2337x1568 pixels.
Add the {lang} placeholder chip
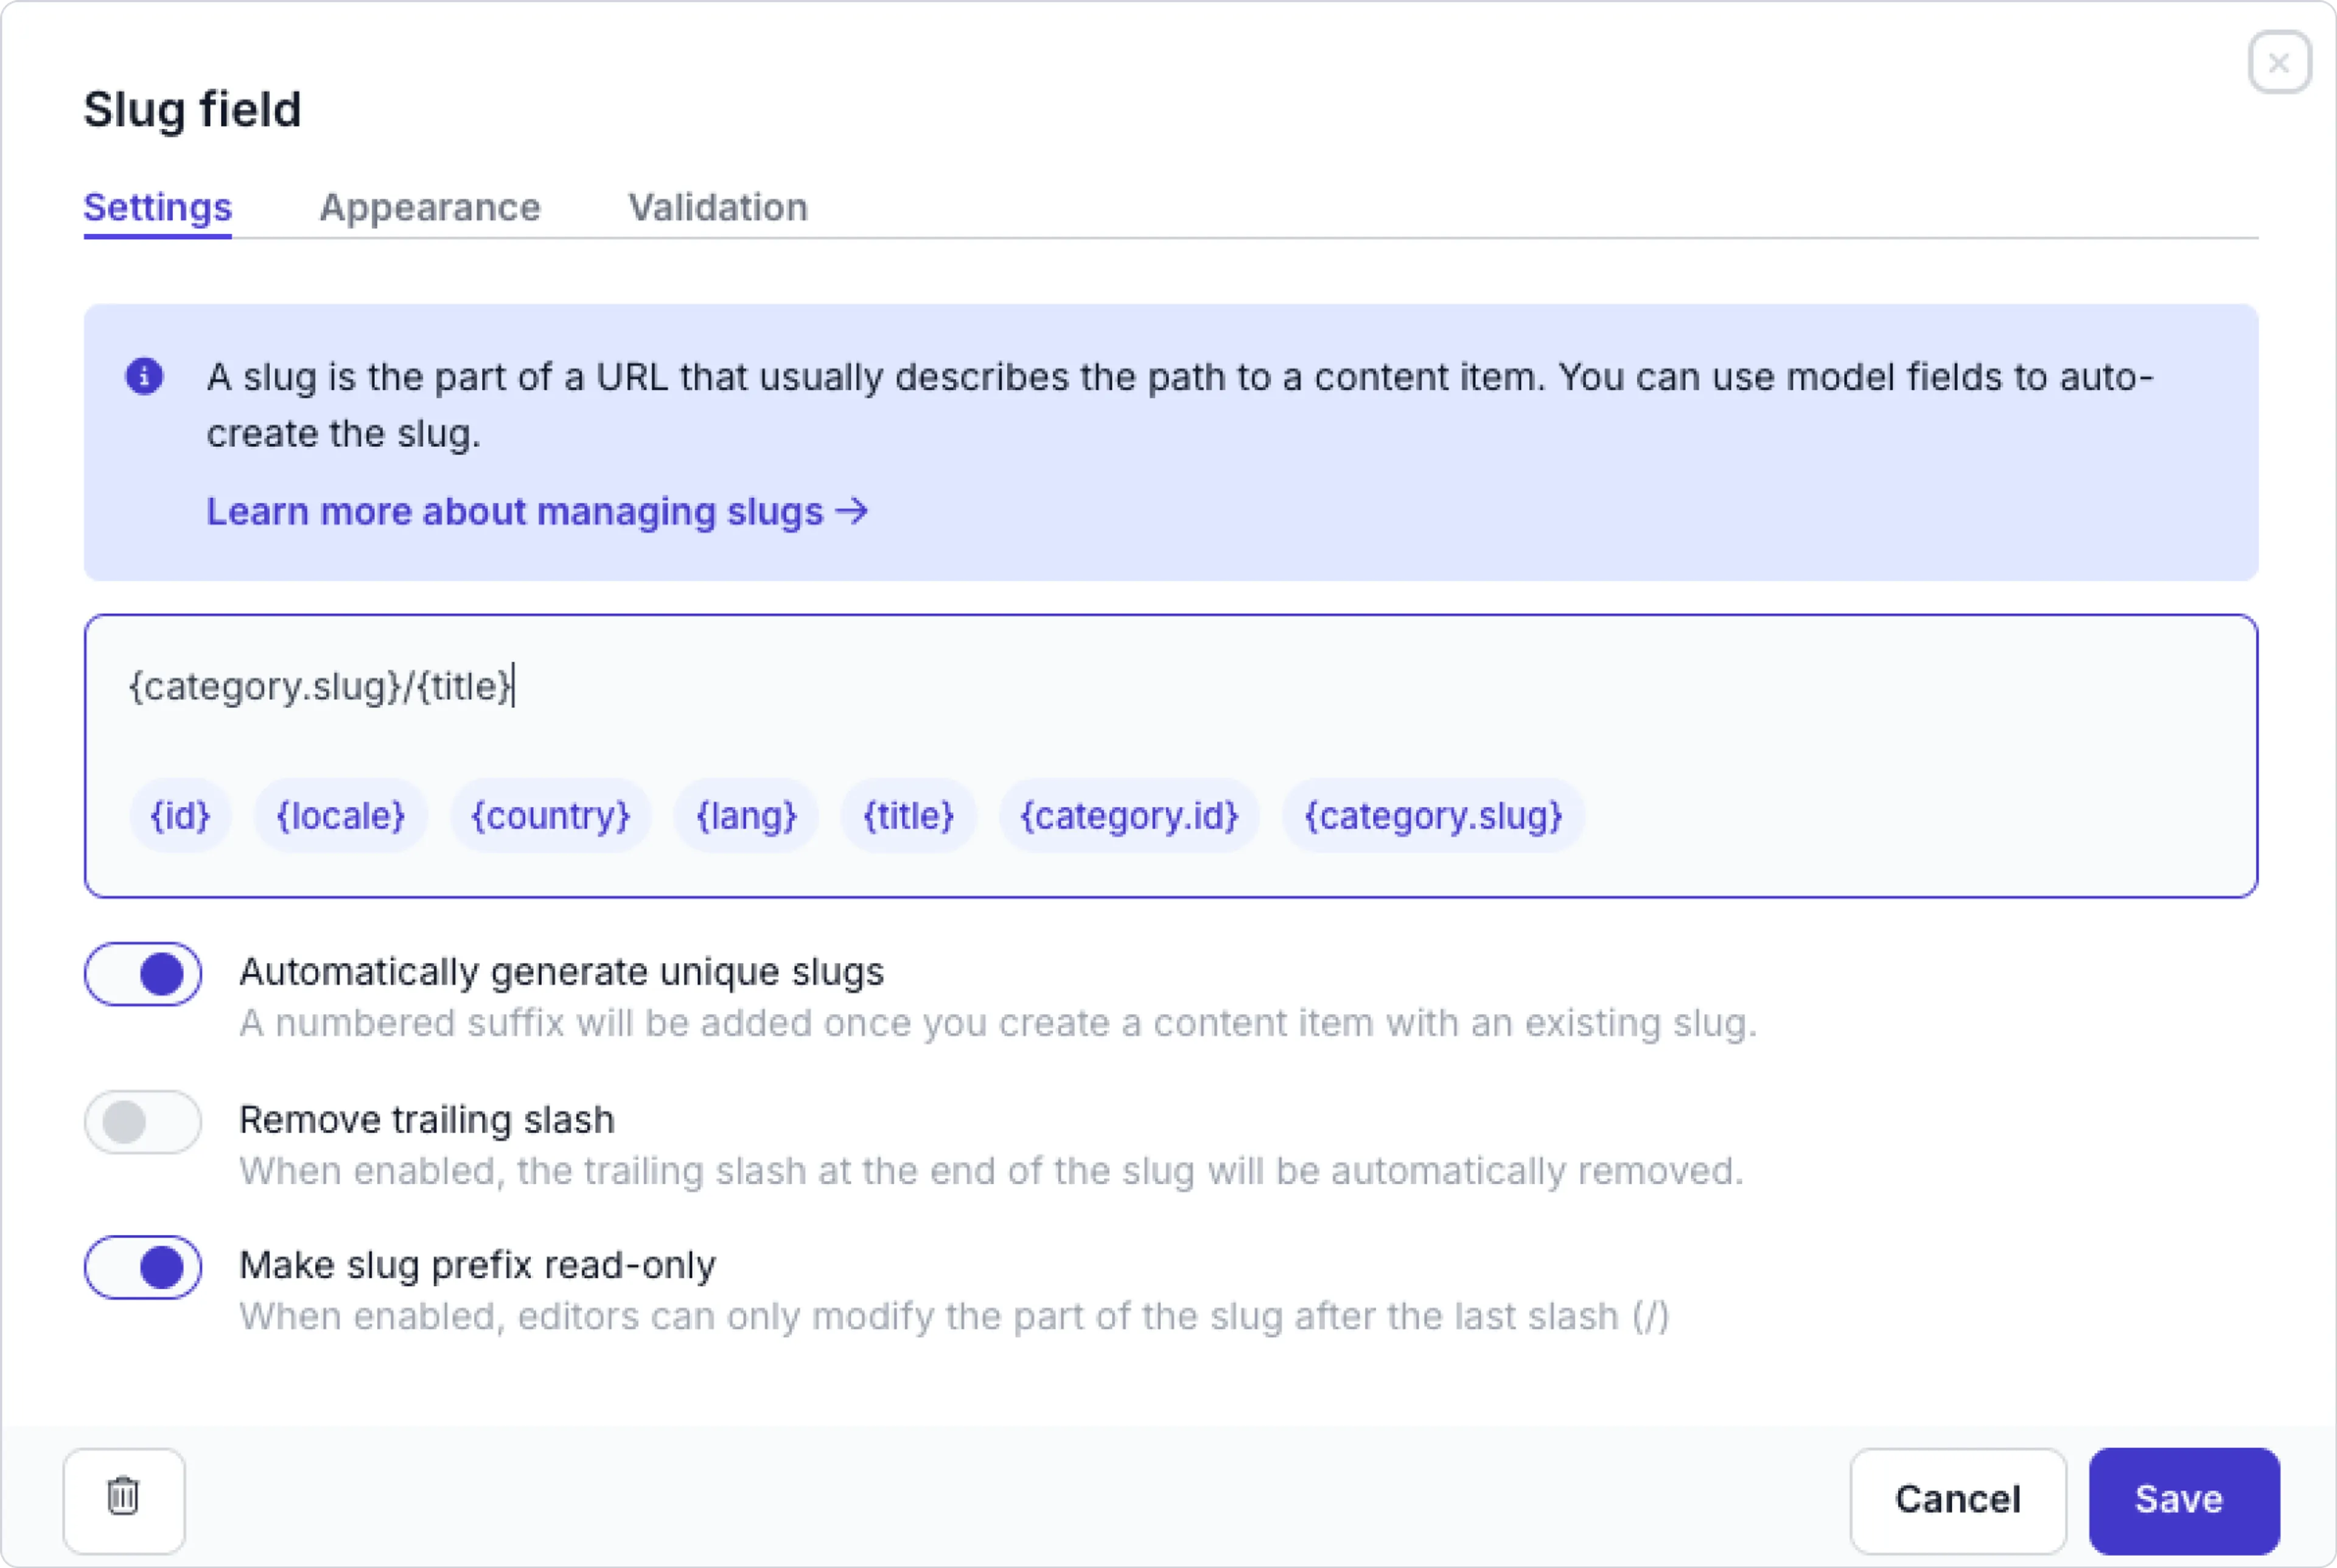pyautogui.click(x=746, y=816)
